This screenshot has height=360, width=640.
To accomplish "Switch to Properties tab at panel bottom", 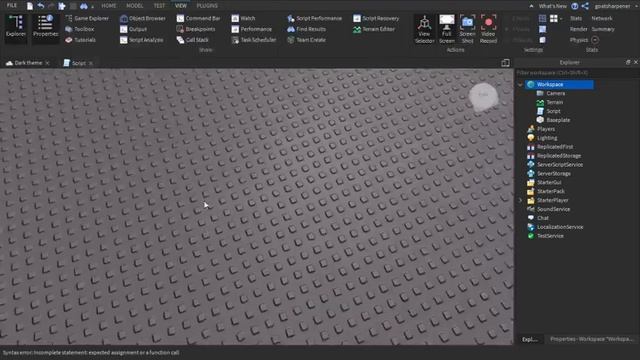I will pyautogui.click(x=591, y=339).
